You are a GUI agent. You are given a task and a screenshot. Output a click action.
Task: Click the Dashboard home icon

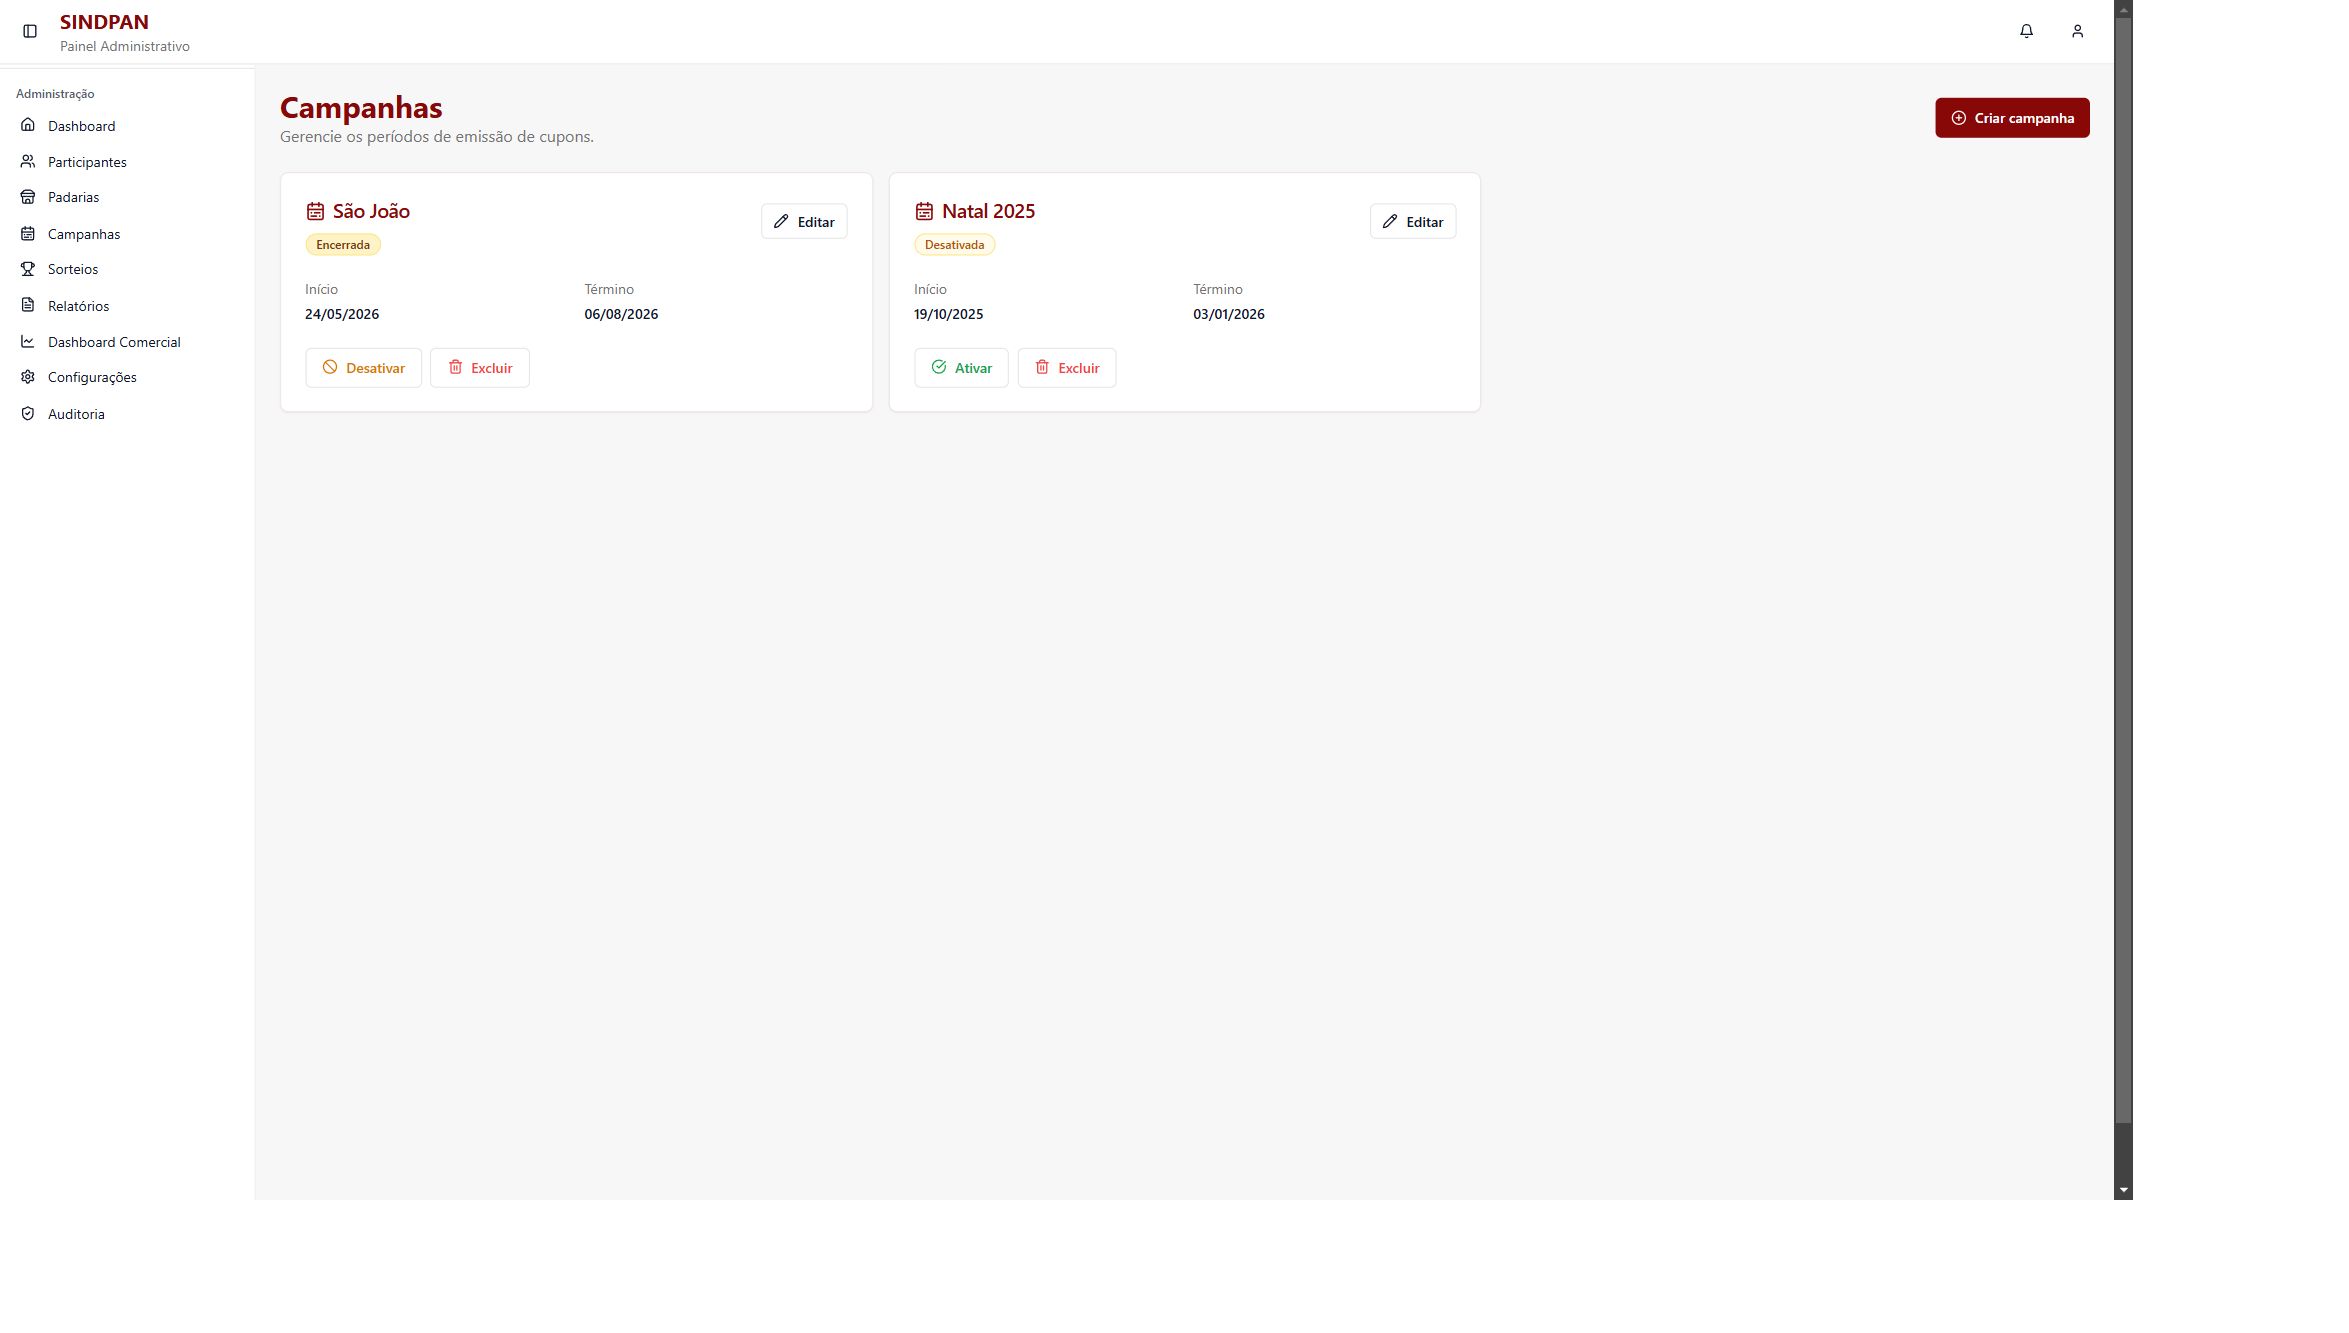tap(28, 125)
